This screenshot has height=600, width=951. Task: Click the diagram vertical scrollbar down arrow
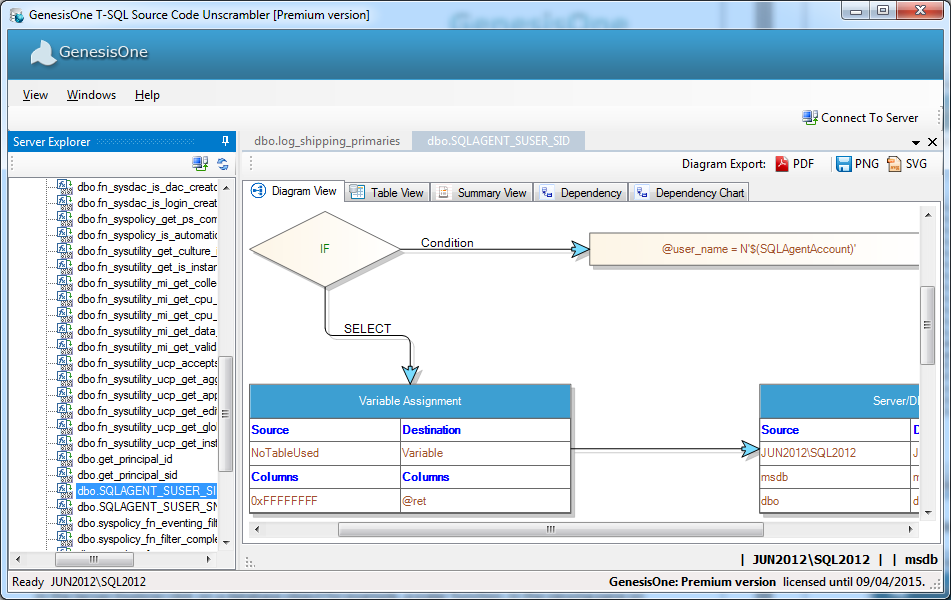(x=928, y=513)
